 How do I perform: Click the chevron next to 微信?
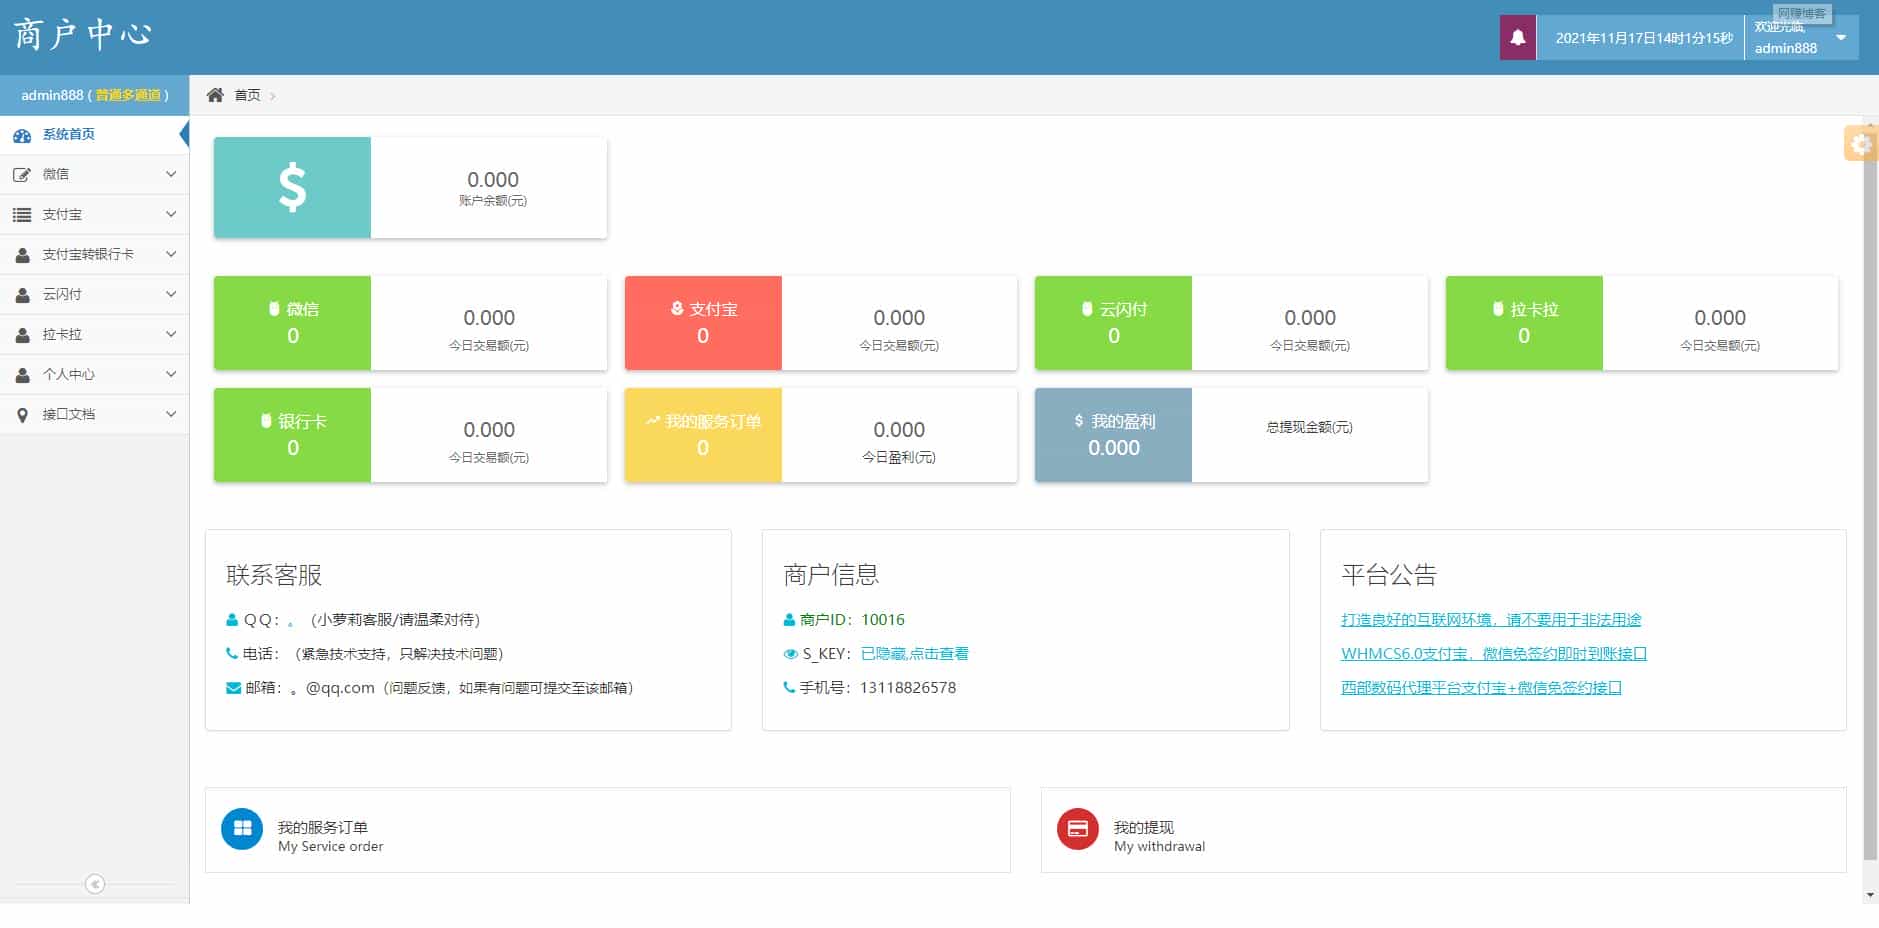pyautogui.click(x=171, y=174)
